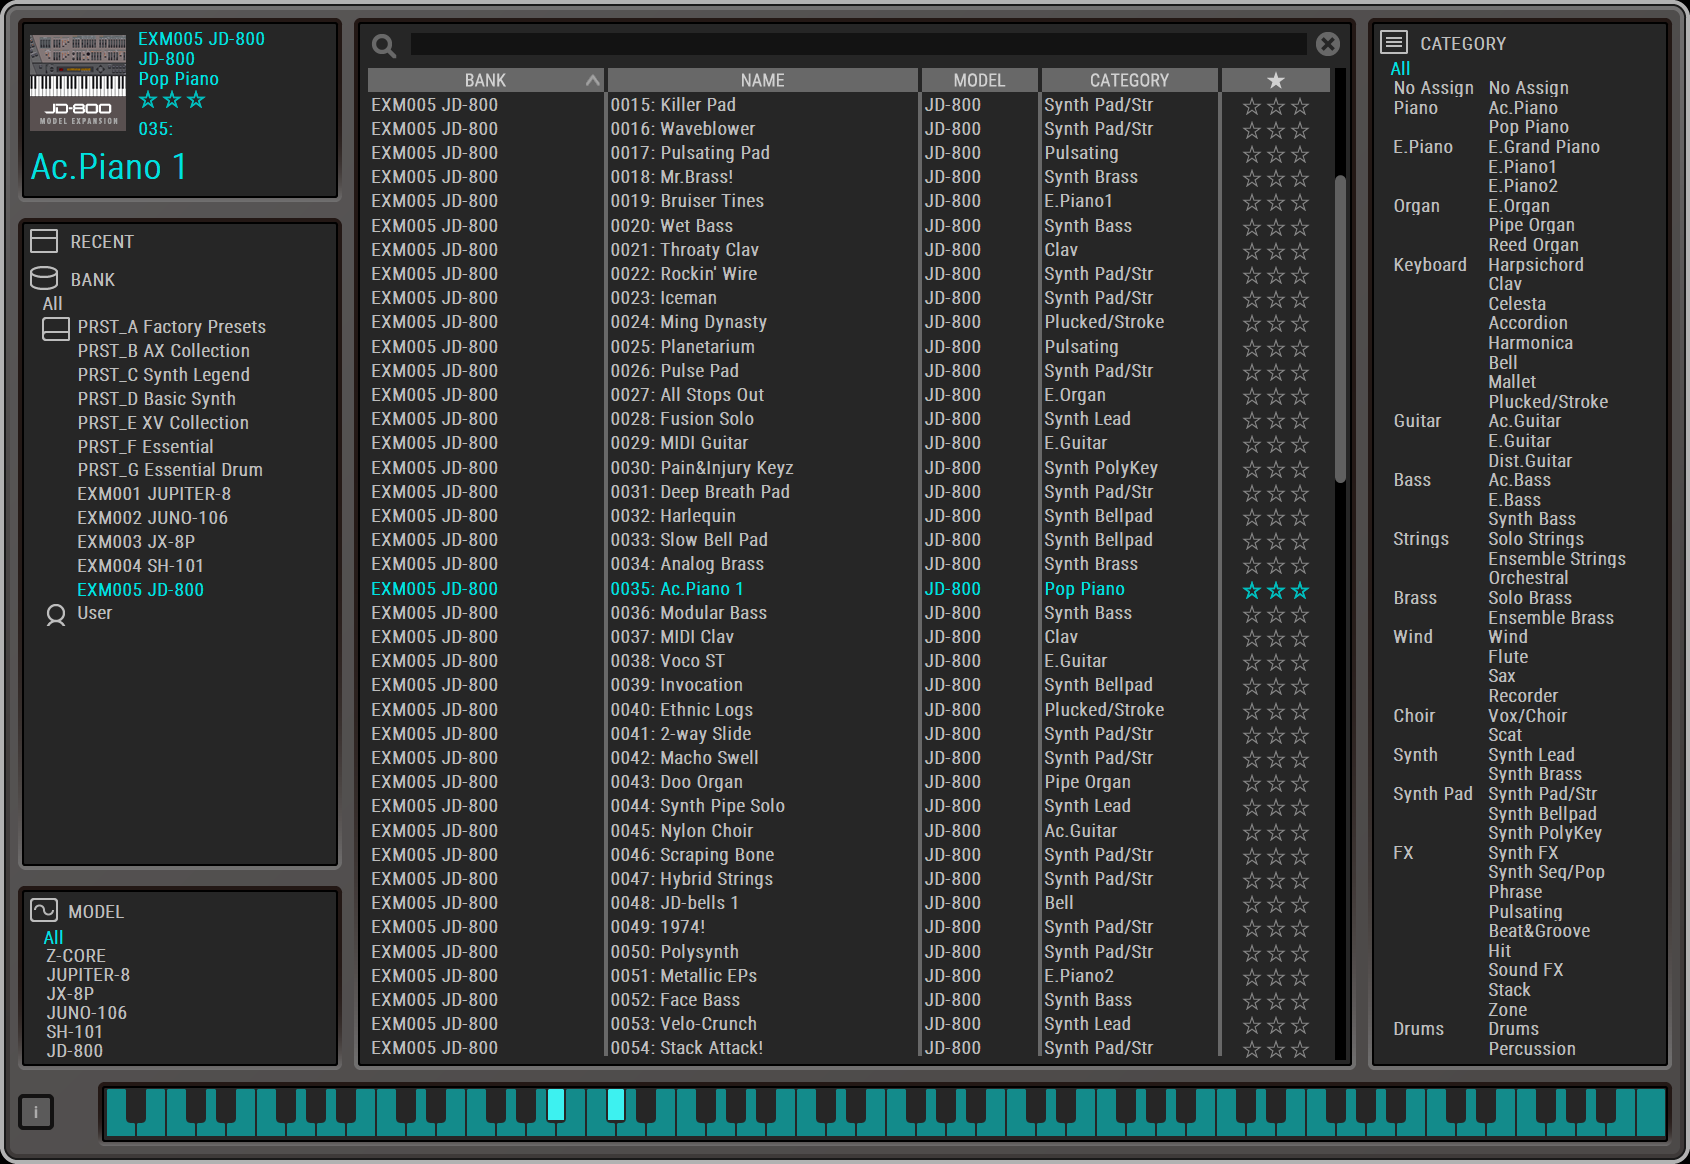The height and width of the screenshot is (1164, 1690).
Task: Filter category by Synth Bellpad
Action: [x=1542, y=814]
